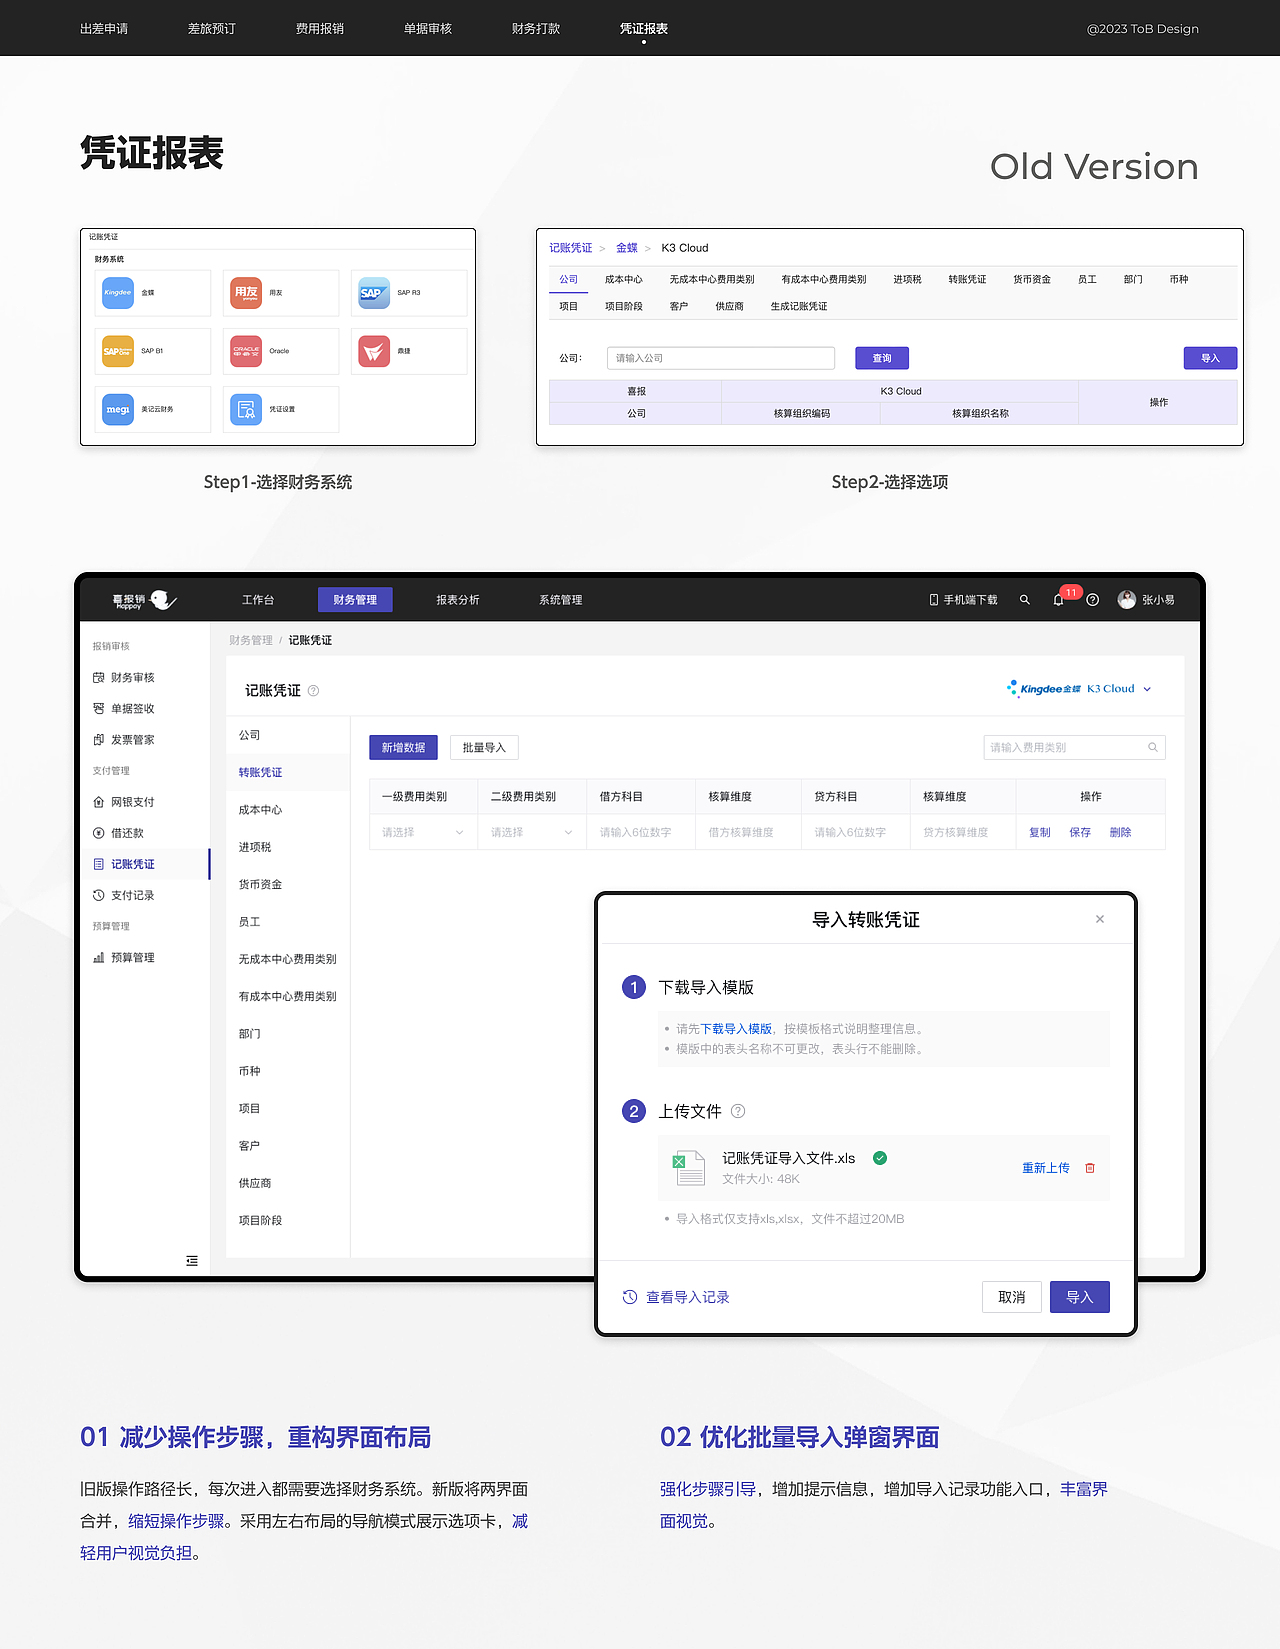Click the 凭证设置 icon
The width and height of the screenshot is (1280, 1649).
[x=246, y=409]
